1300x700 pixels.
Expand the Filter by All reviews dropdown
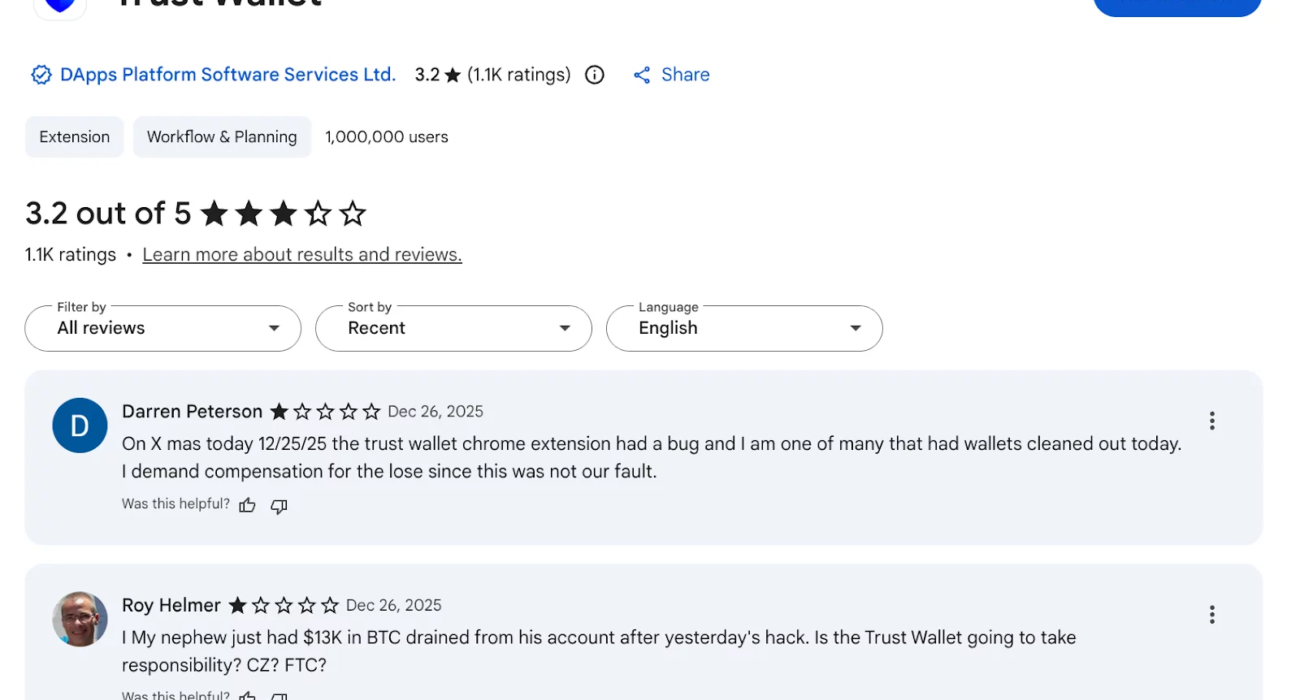pyautogui.click(x=163, y=328)
